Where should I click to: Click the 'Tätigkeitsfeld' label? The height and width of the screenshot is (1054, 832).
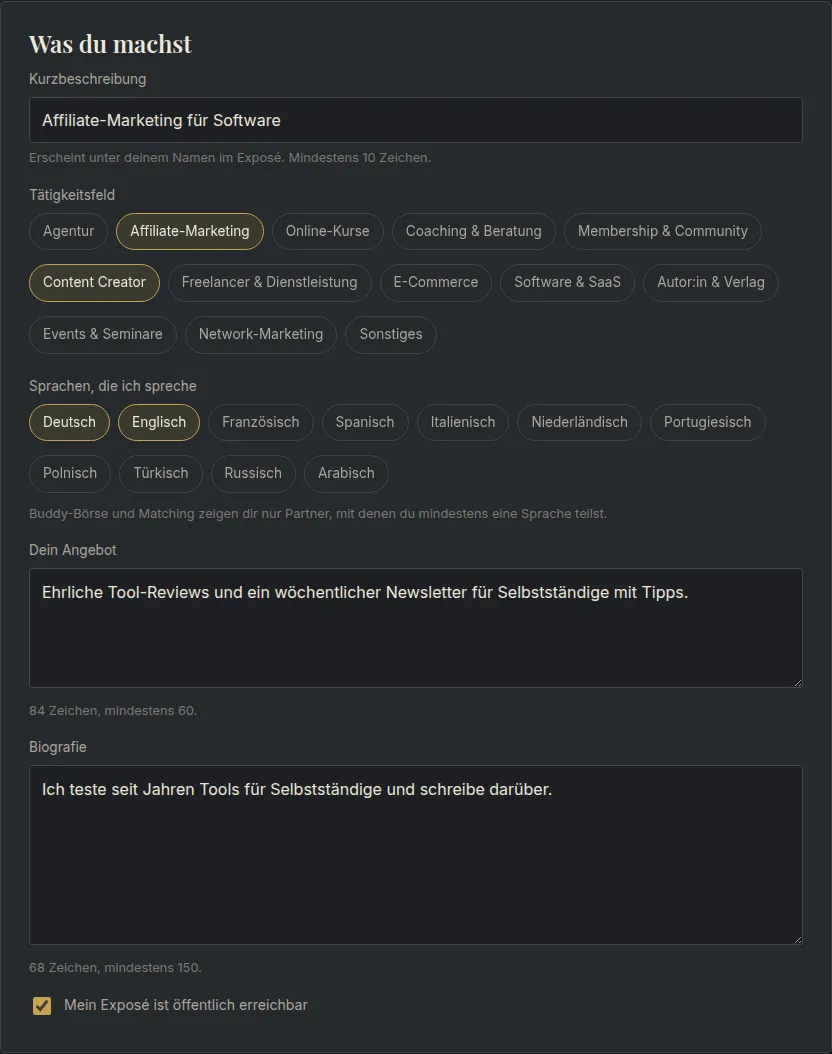coord(72,195)
